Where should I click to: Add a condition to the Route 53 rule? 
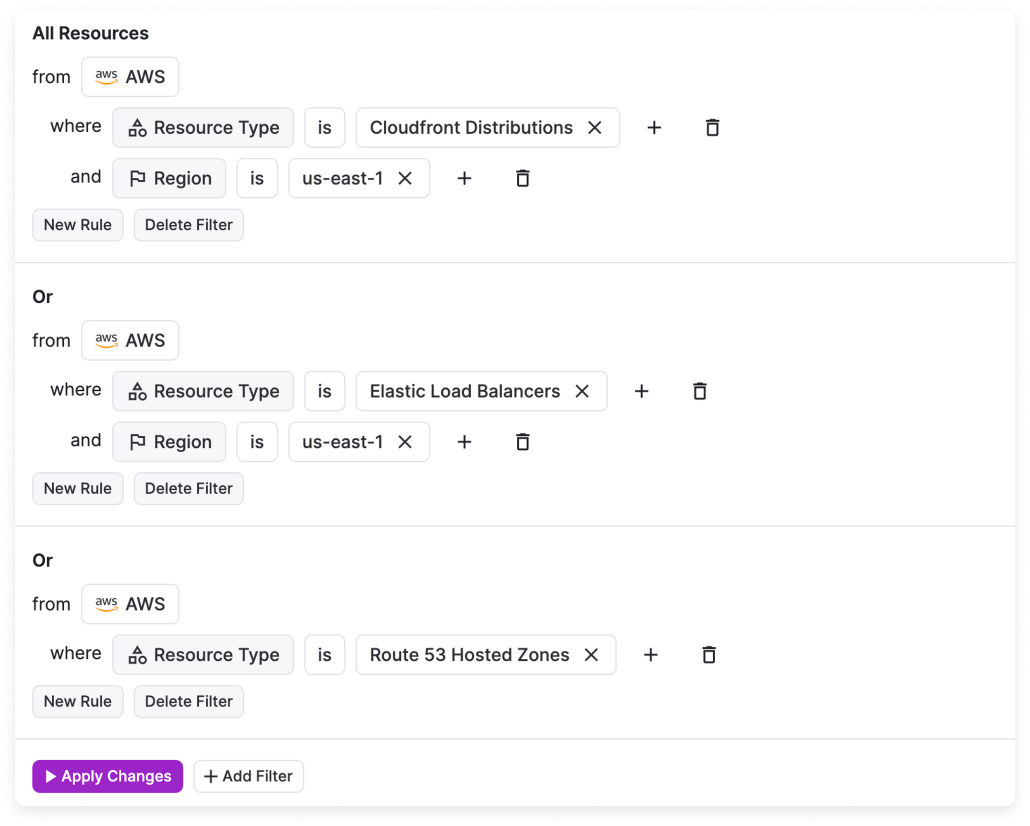[650, 654]
